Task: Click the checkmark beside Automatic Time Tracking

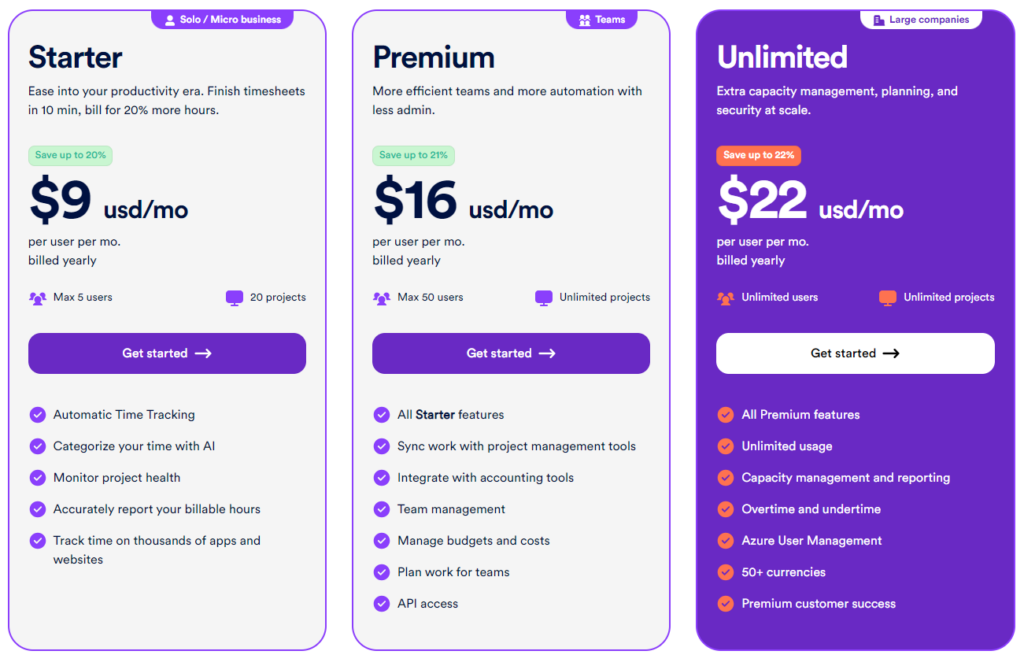Action: coord(38,415)
